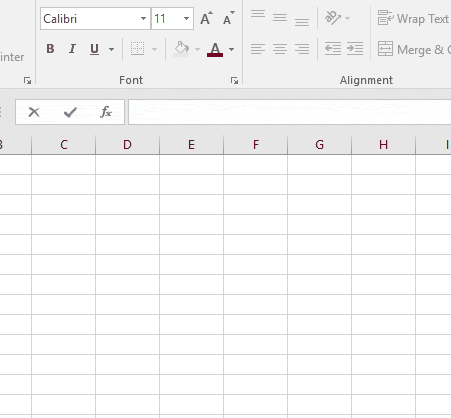Toggle Wrap Text

coord(413,18)
